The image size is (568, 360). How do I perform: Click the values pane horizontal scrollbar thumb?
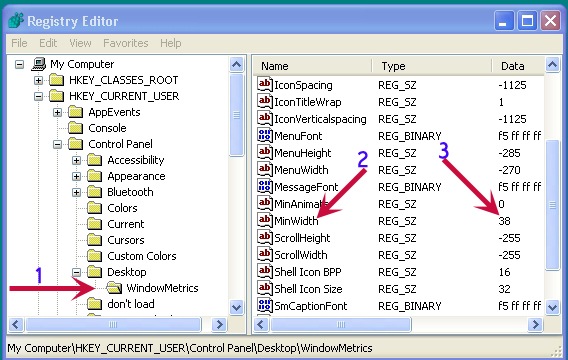click(x=341, y=325)
